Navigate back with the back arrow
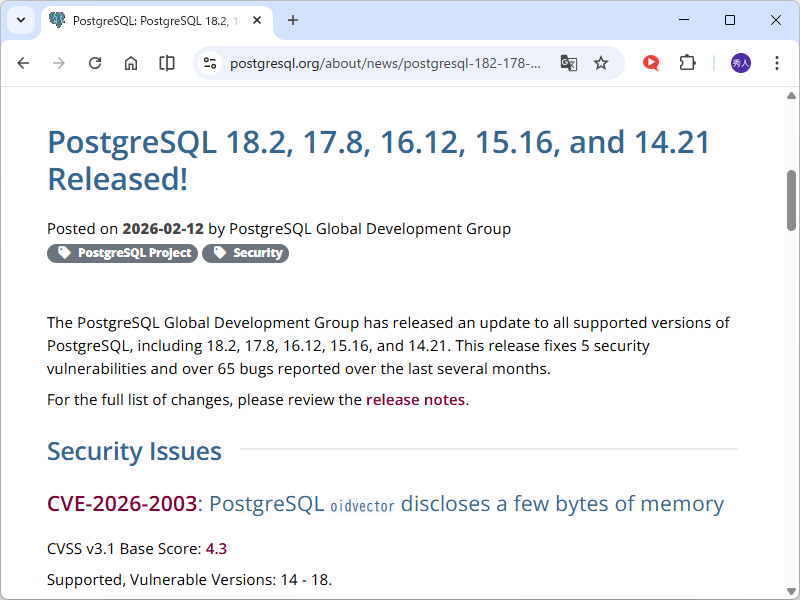The image size is (800, 600). coord(23,62)
